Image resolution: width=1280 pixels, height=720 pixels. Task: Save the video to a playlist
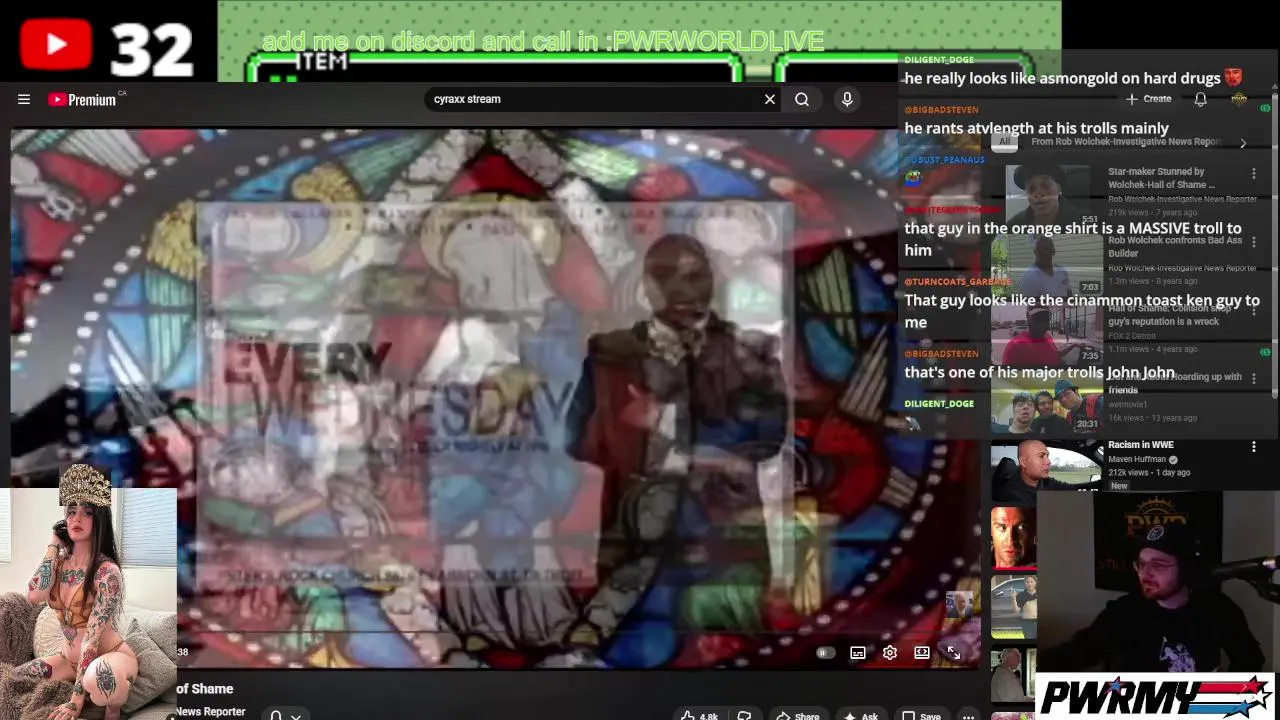coord(922,715)
